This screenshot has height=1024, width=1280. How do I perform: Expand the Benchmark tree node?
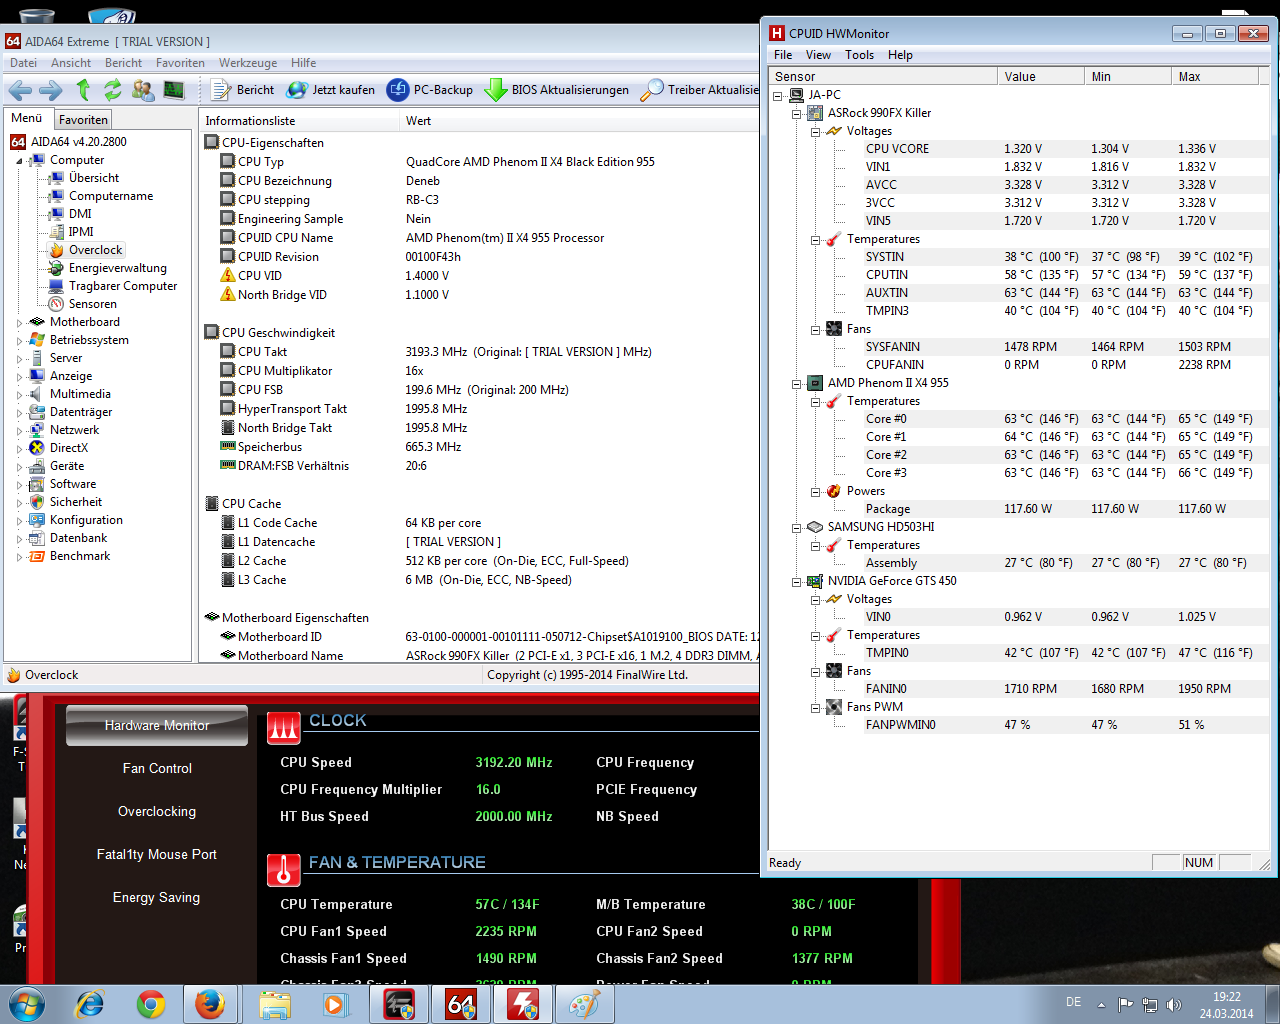pos(19,556)
